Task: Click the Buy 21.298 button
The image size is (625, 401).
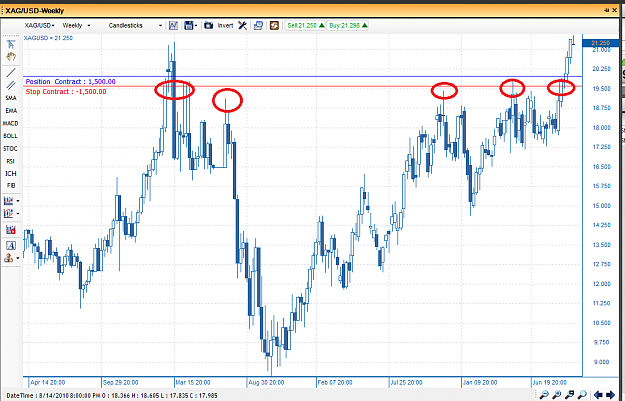Action: [x=348, y=26]
